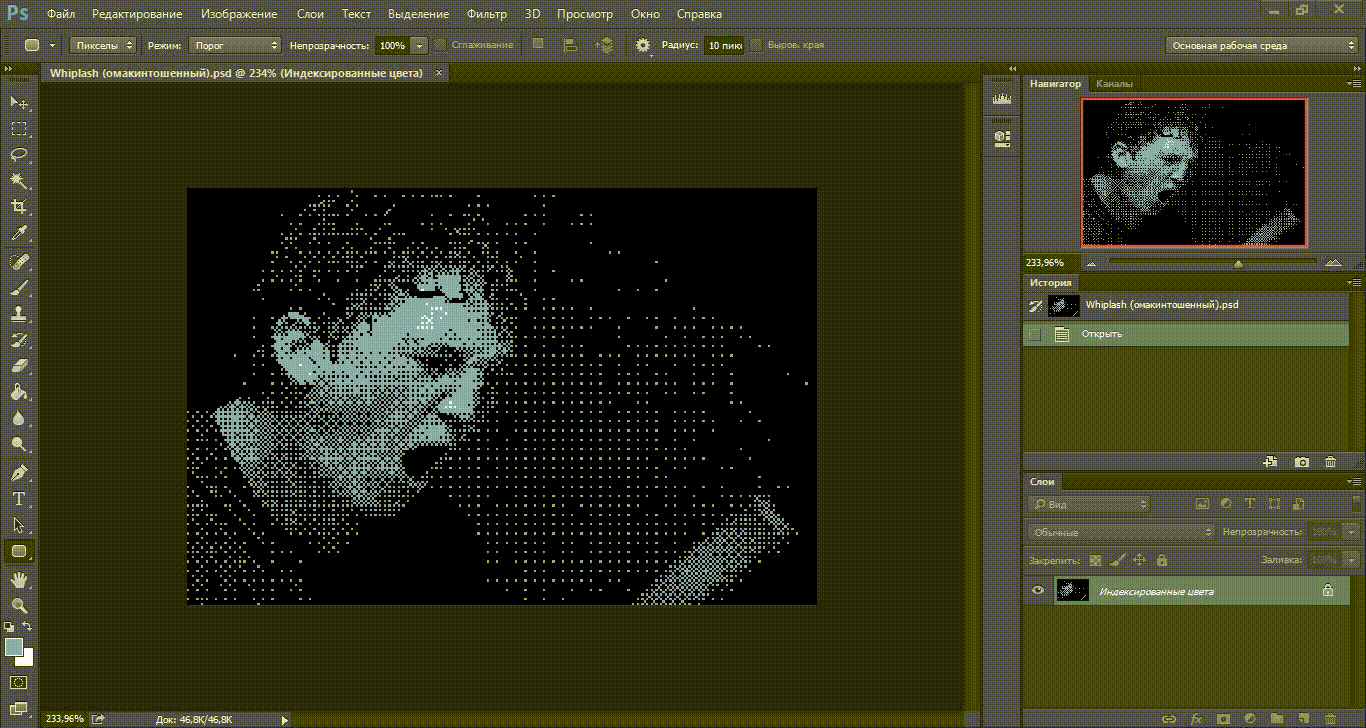The height and width of the screenshot is (728, 1366).
Task: Select the Brush tool
Action: pyautogui.click(x=19, y=288)
